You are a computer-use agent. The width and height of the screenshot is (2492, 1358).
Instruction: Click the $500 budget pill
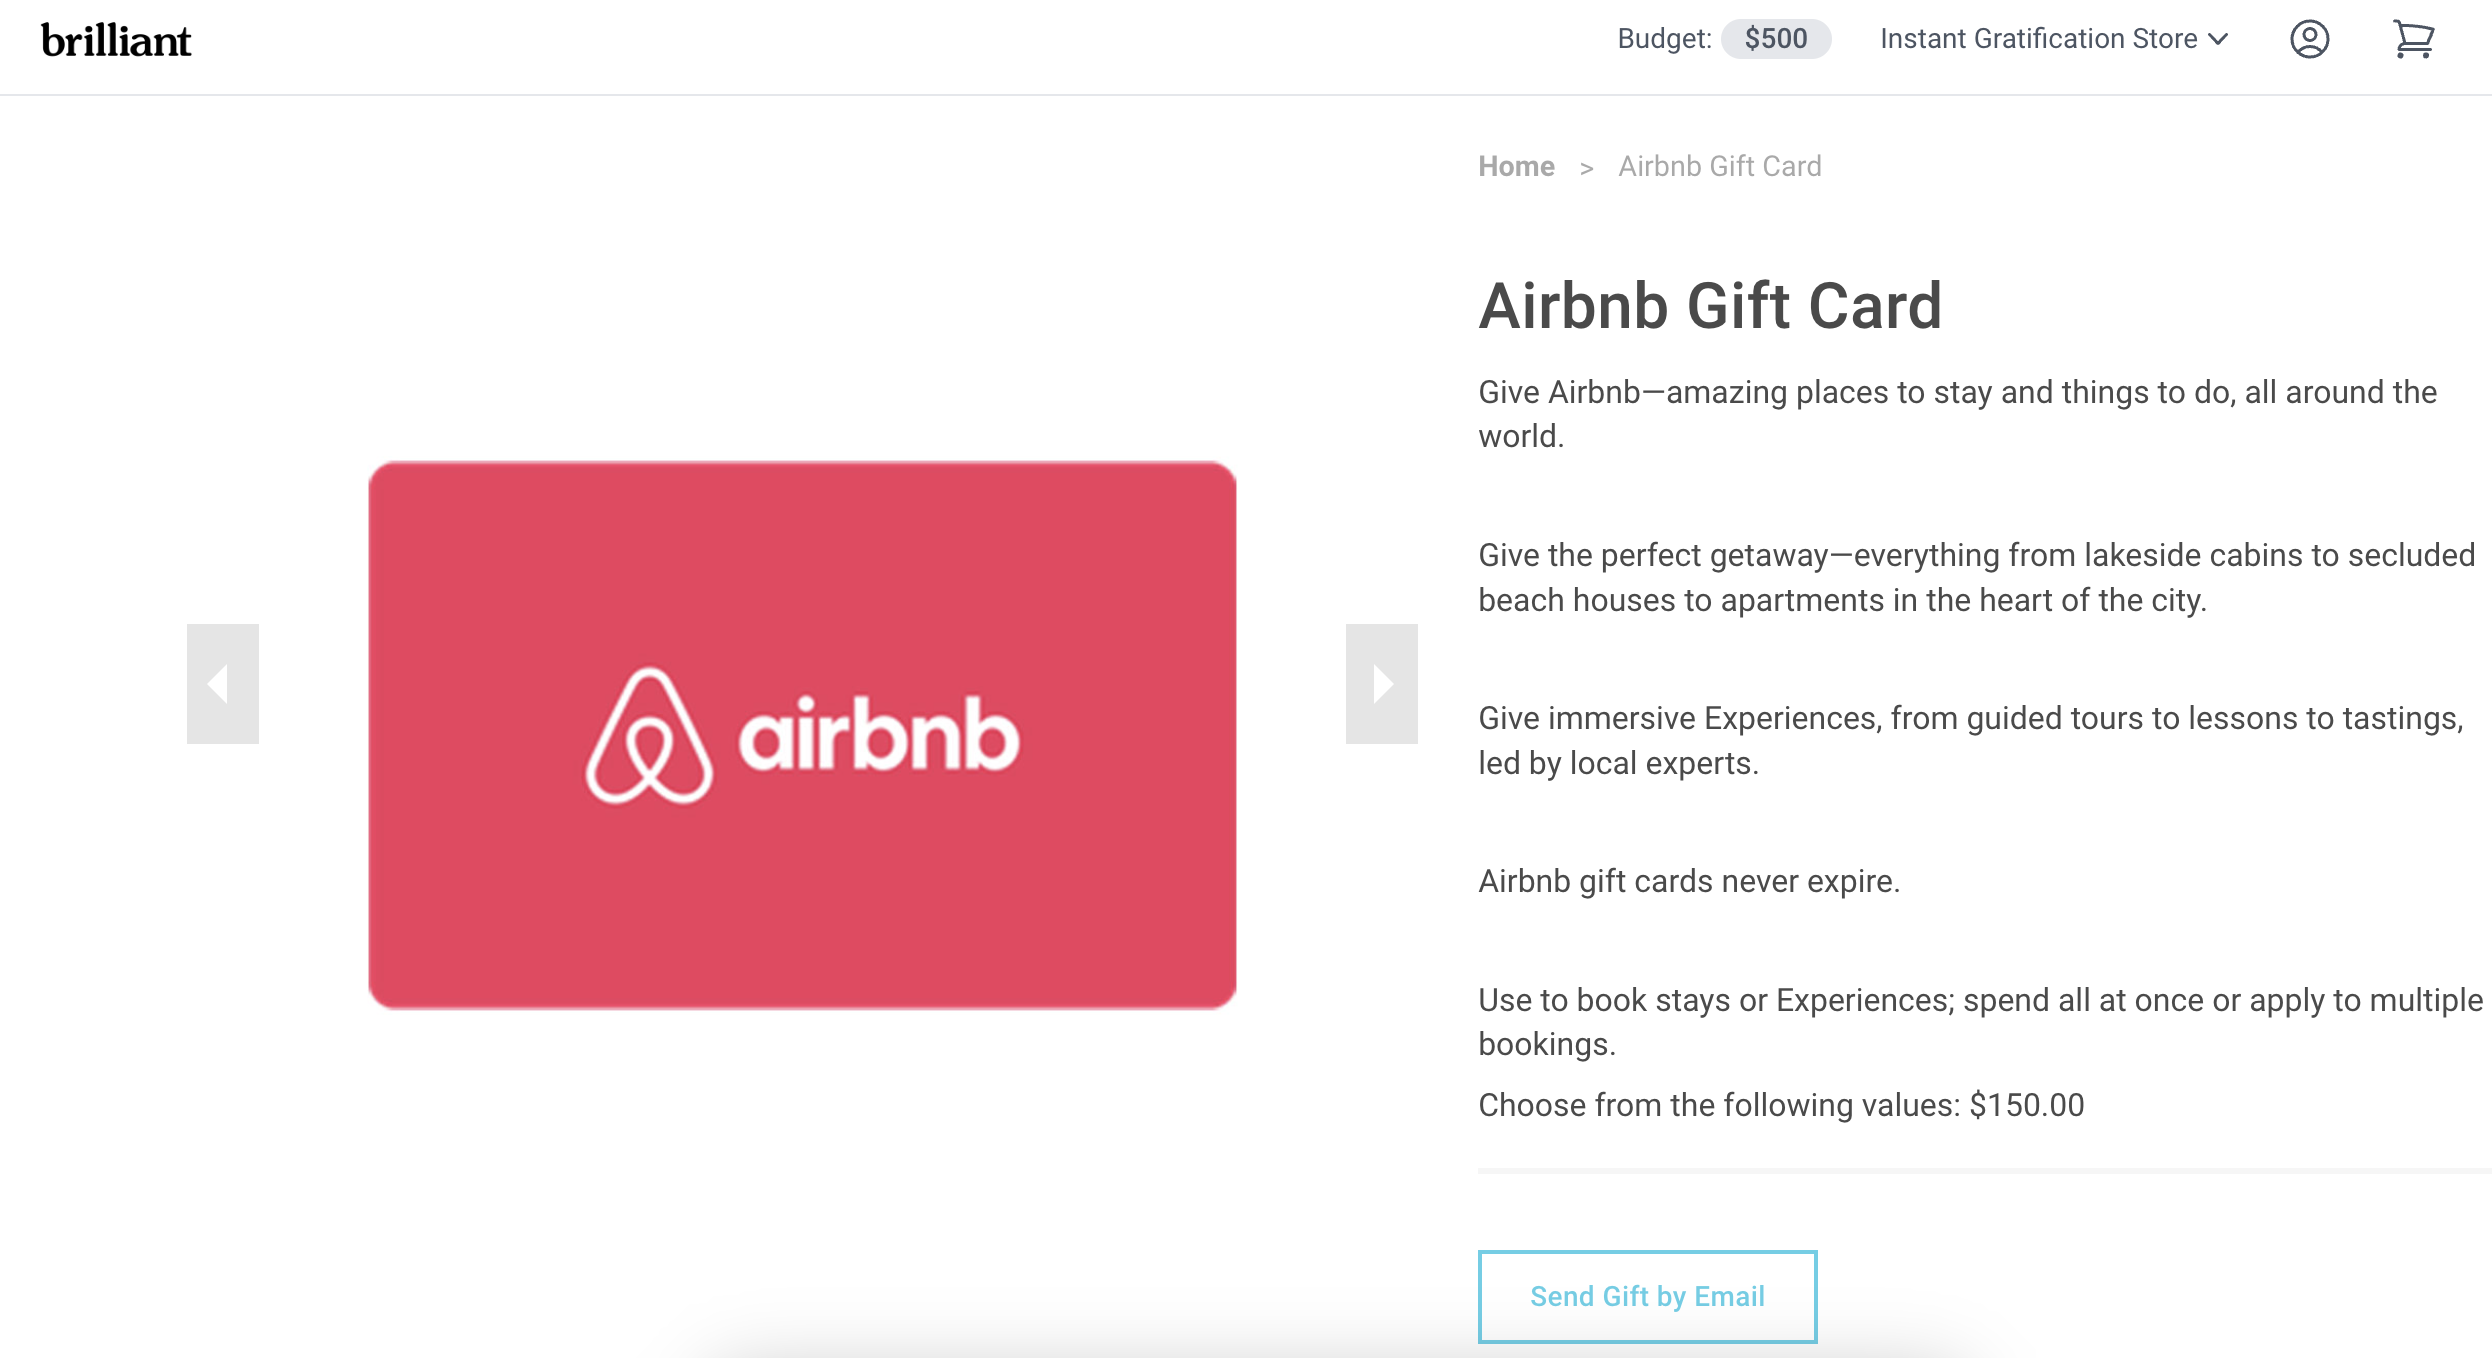[1776, 39]
